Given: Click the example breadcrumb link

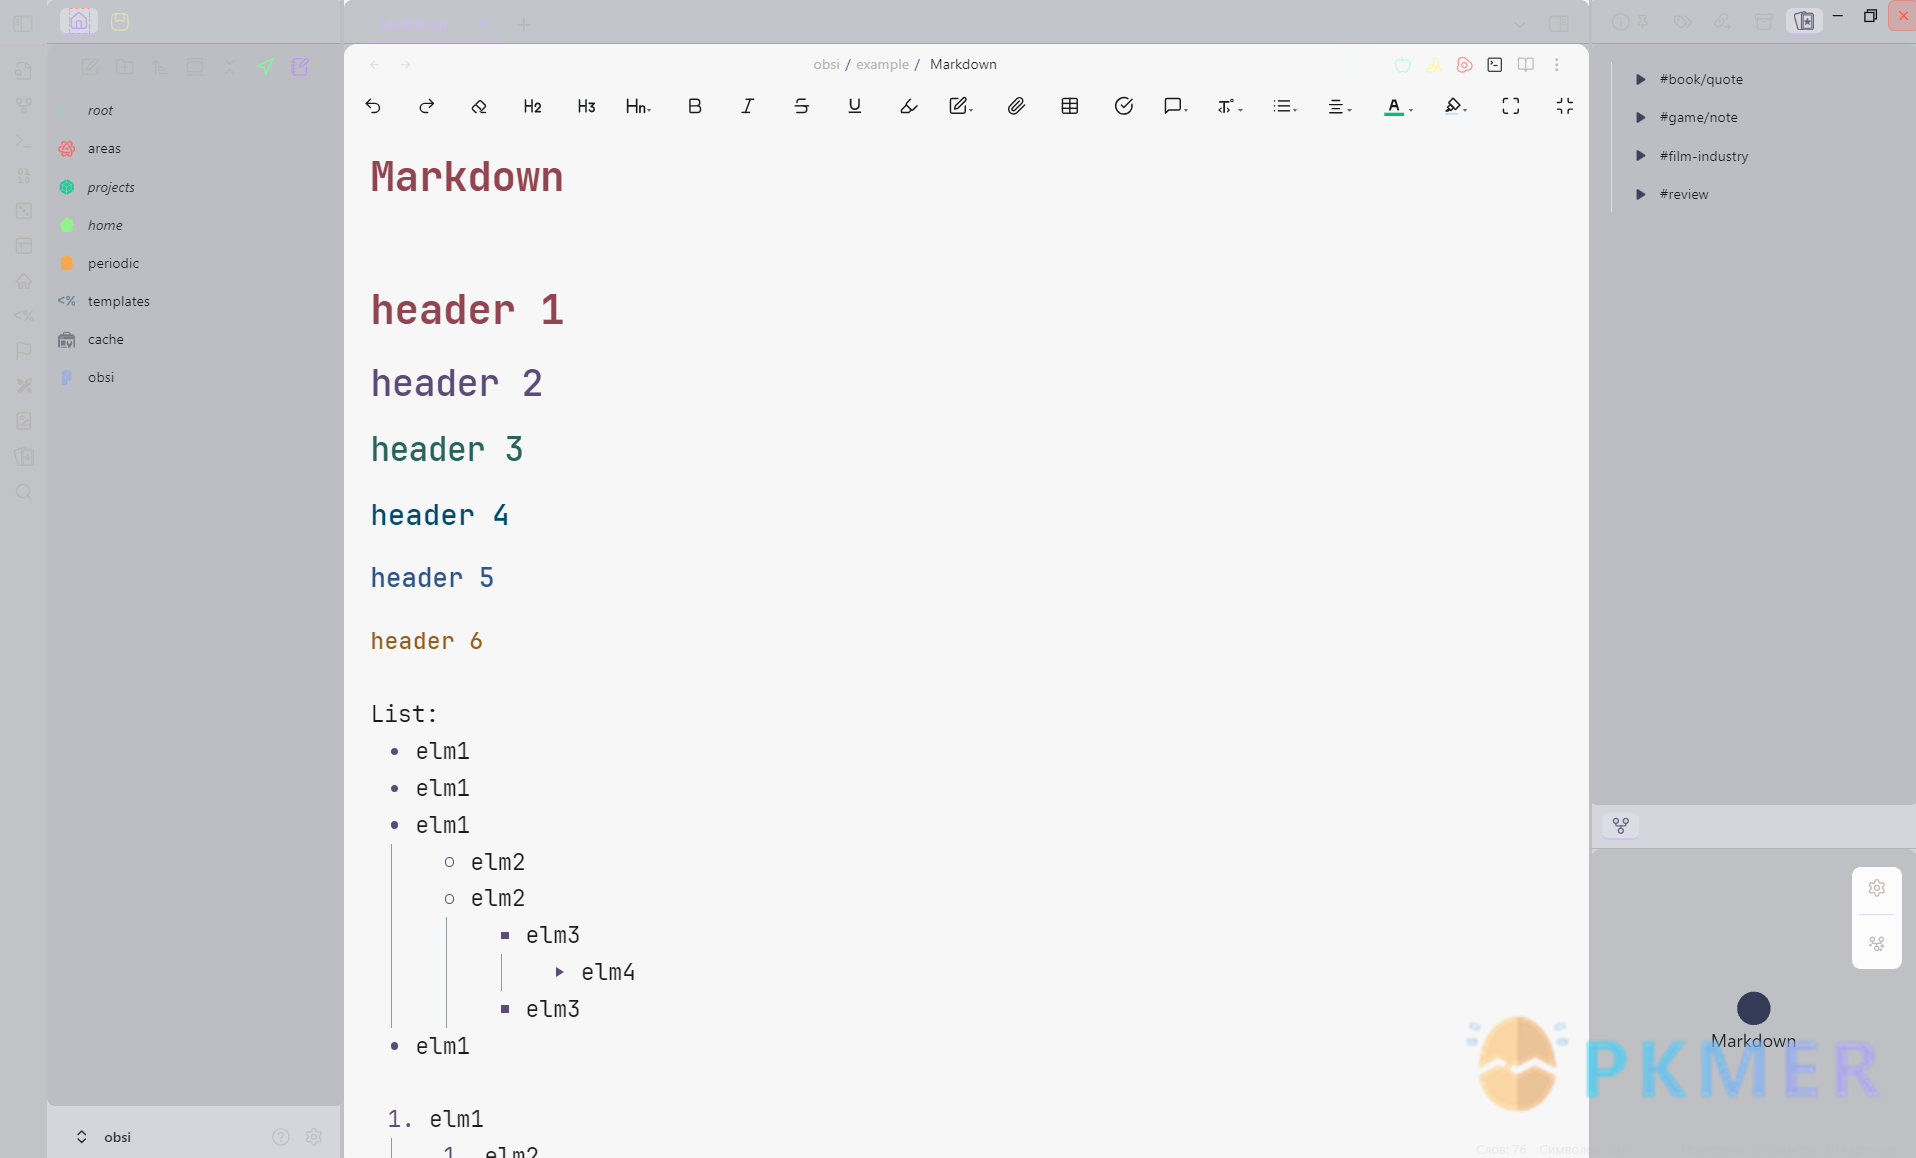Looking at the screenshot, I should pos(882,64).
